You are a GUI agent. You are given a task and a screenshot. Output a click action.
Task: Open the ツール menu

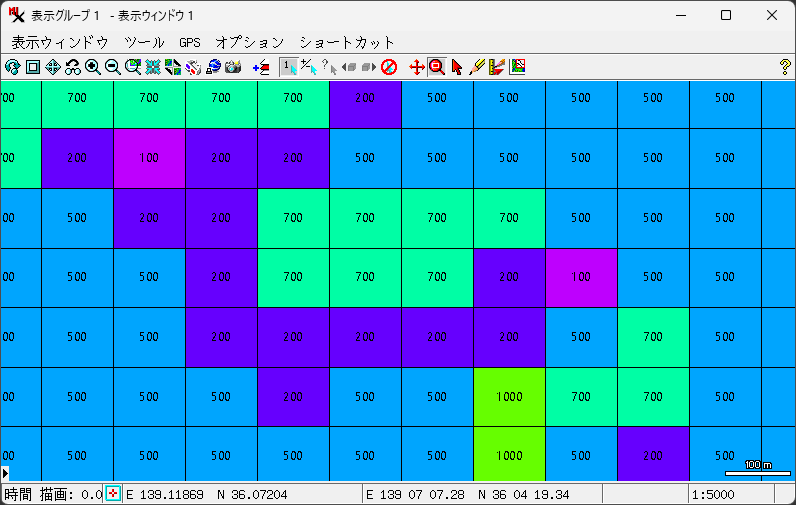pos(144,43)
